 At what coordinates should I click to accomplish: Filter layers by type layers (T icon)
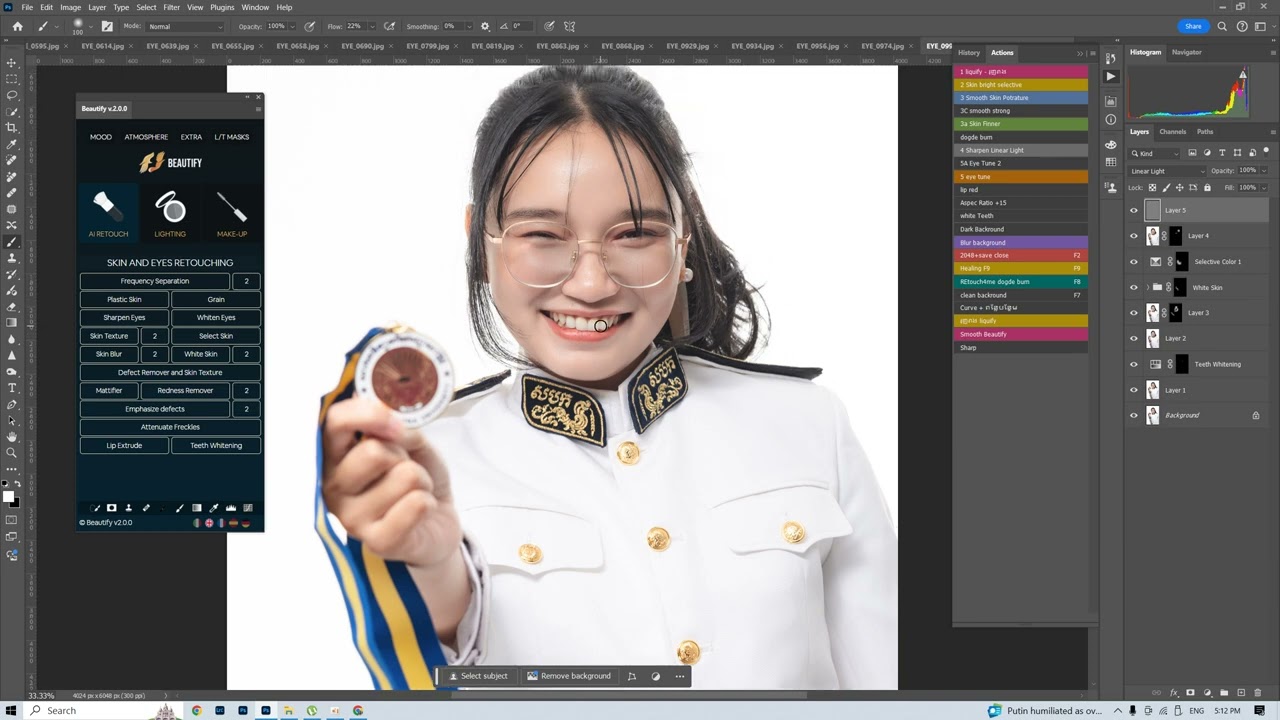point(1222,153)
